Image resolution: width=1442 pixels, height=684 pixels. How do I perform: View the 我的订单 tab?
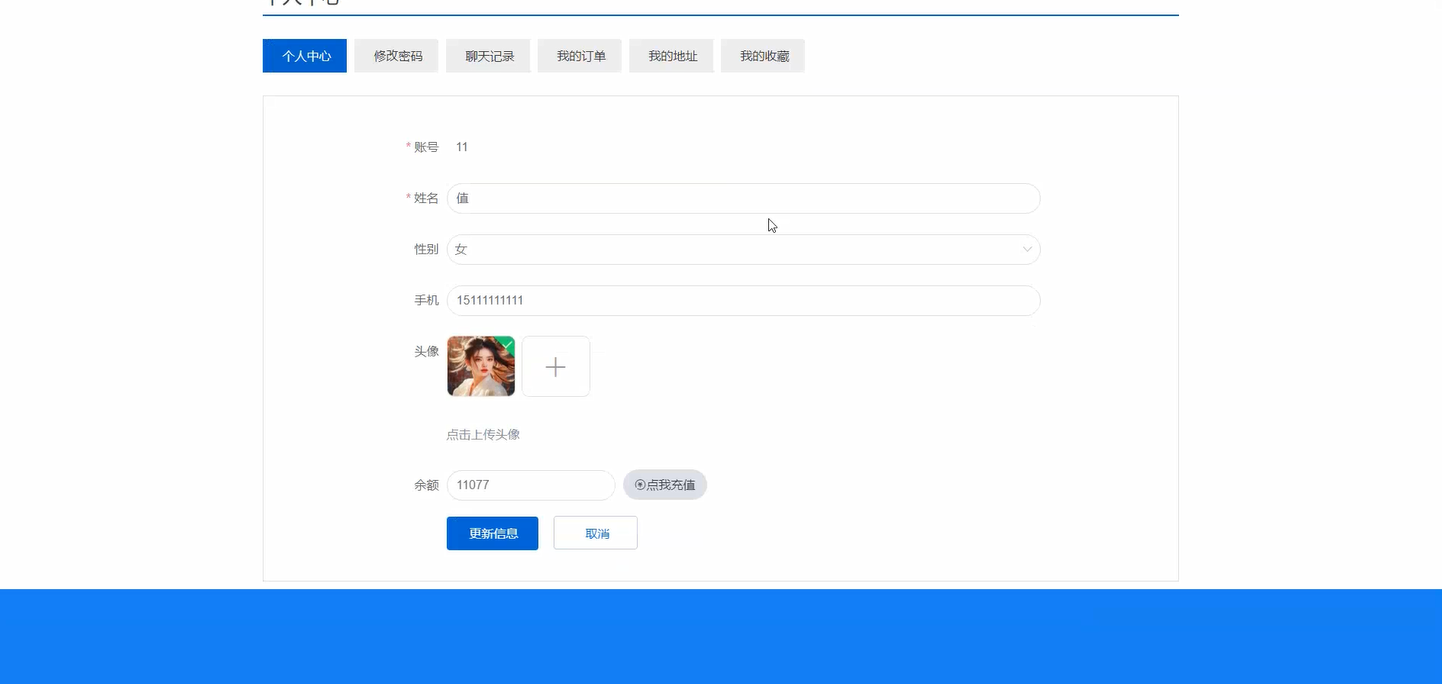pyautogui.click(x=579, y=55)
